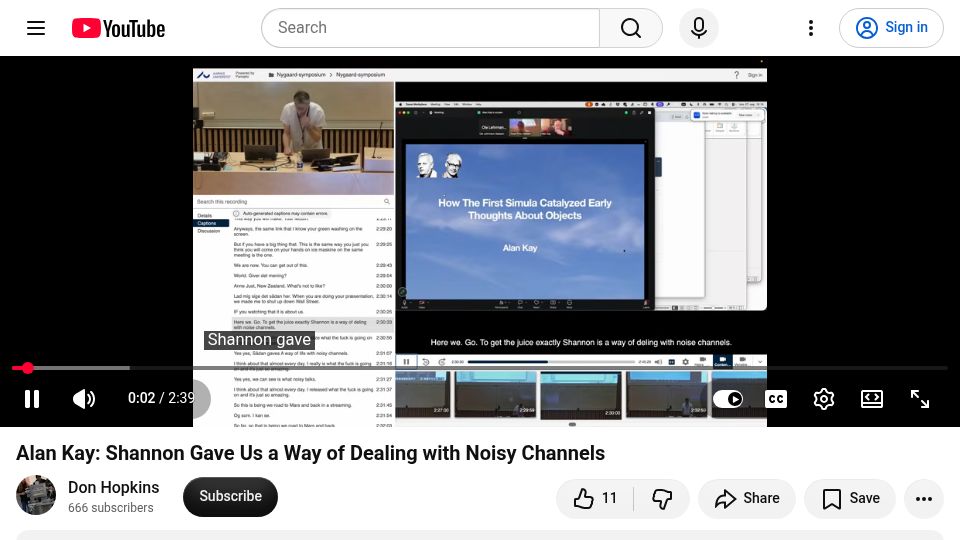The width and height of the screenshot is (960, 540).
Task: Click the Shannon gave caption overlay
Action: pos(259,340)
